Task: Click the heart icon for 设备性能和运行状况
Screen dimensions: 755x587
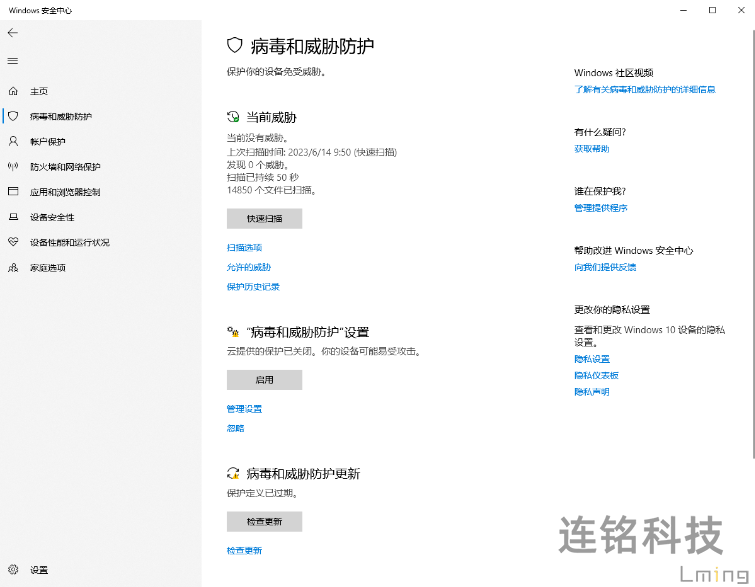Action: point(13,242)
